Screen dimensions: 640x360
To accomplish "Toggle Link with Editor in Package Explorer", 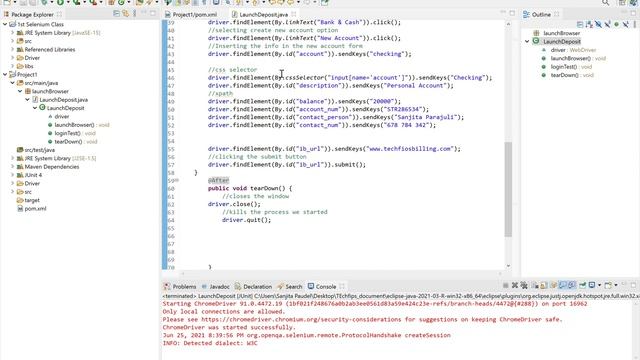I will pos(125,14).
